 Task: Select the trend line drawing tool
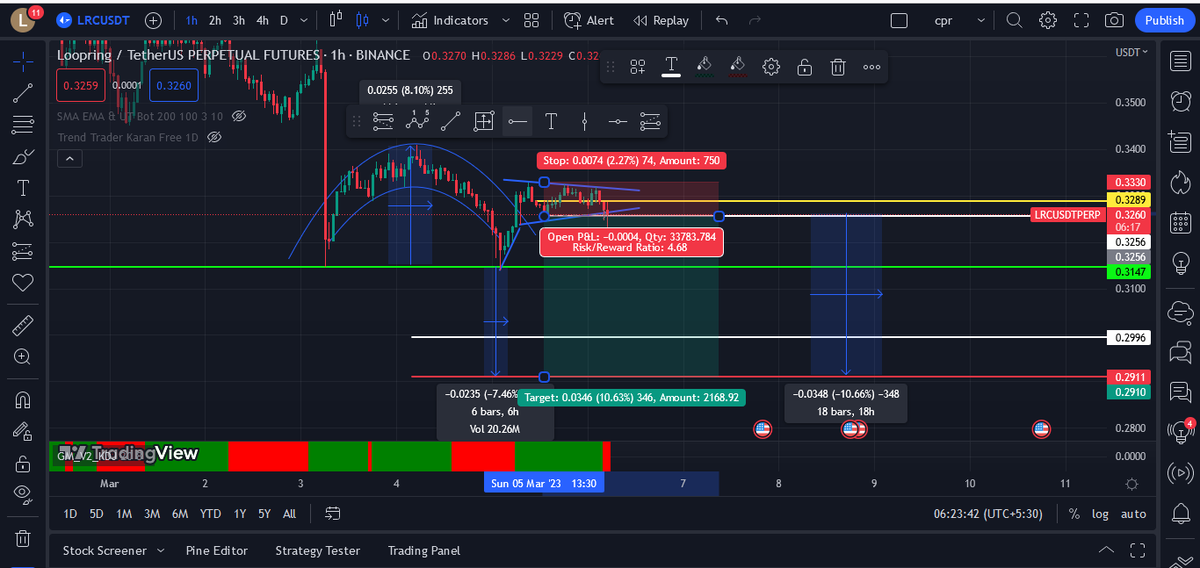(x=23, y=93)
